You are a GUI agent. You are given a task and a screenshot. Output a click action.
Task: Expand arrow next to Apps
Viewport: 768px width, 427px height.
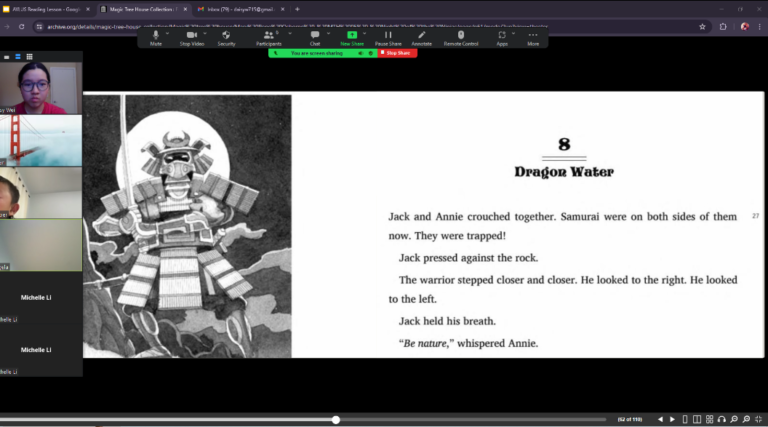[513, 34]
